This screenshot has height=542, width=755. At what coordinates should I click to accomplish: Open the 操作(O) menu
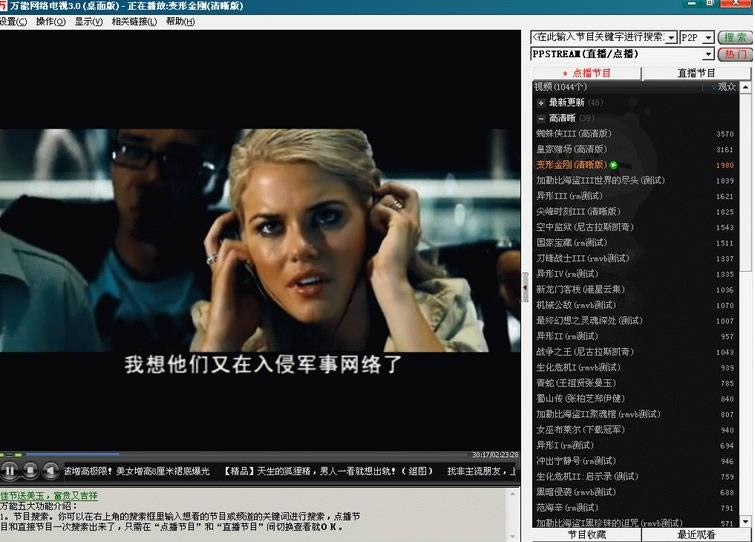[x=51, y=22]
